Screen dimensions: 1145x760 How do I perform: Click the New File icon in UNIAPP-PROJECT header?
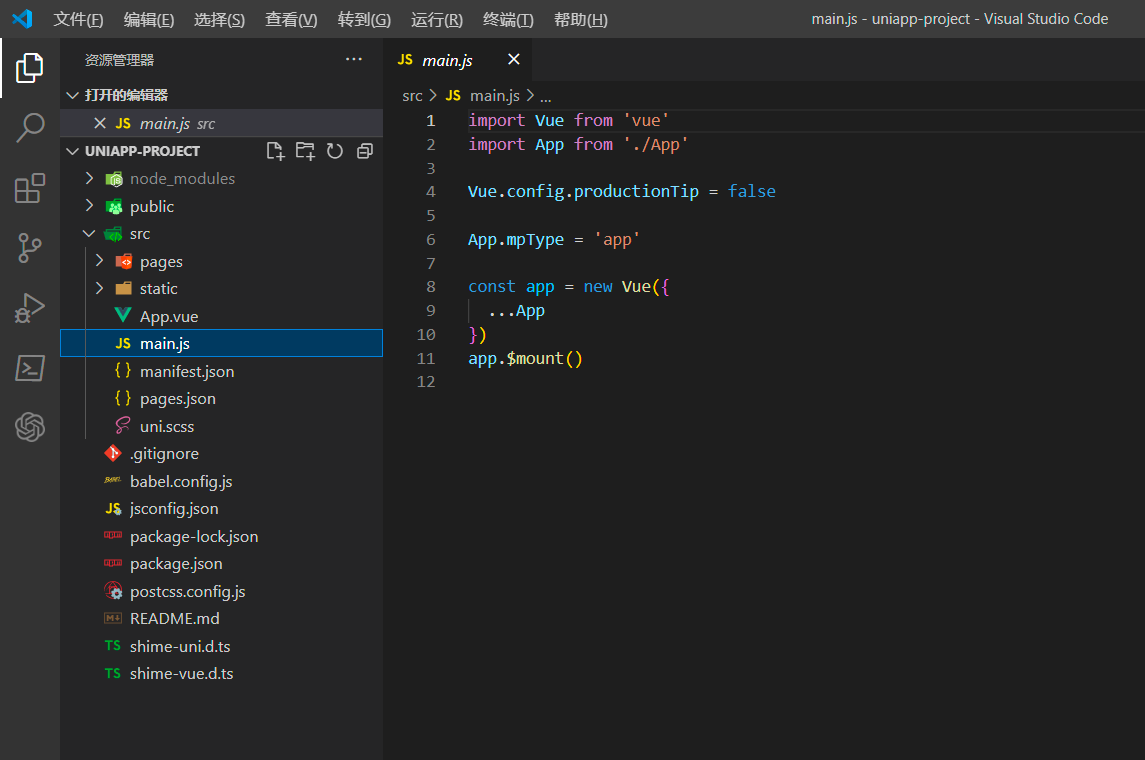pos(275,151)
